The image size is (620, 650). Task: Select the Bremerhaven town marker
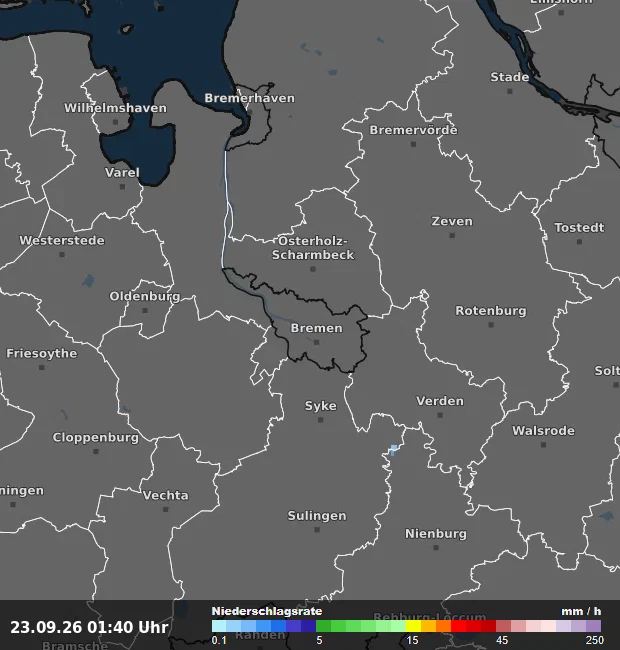249,112
